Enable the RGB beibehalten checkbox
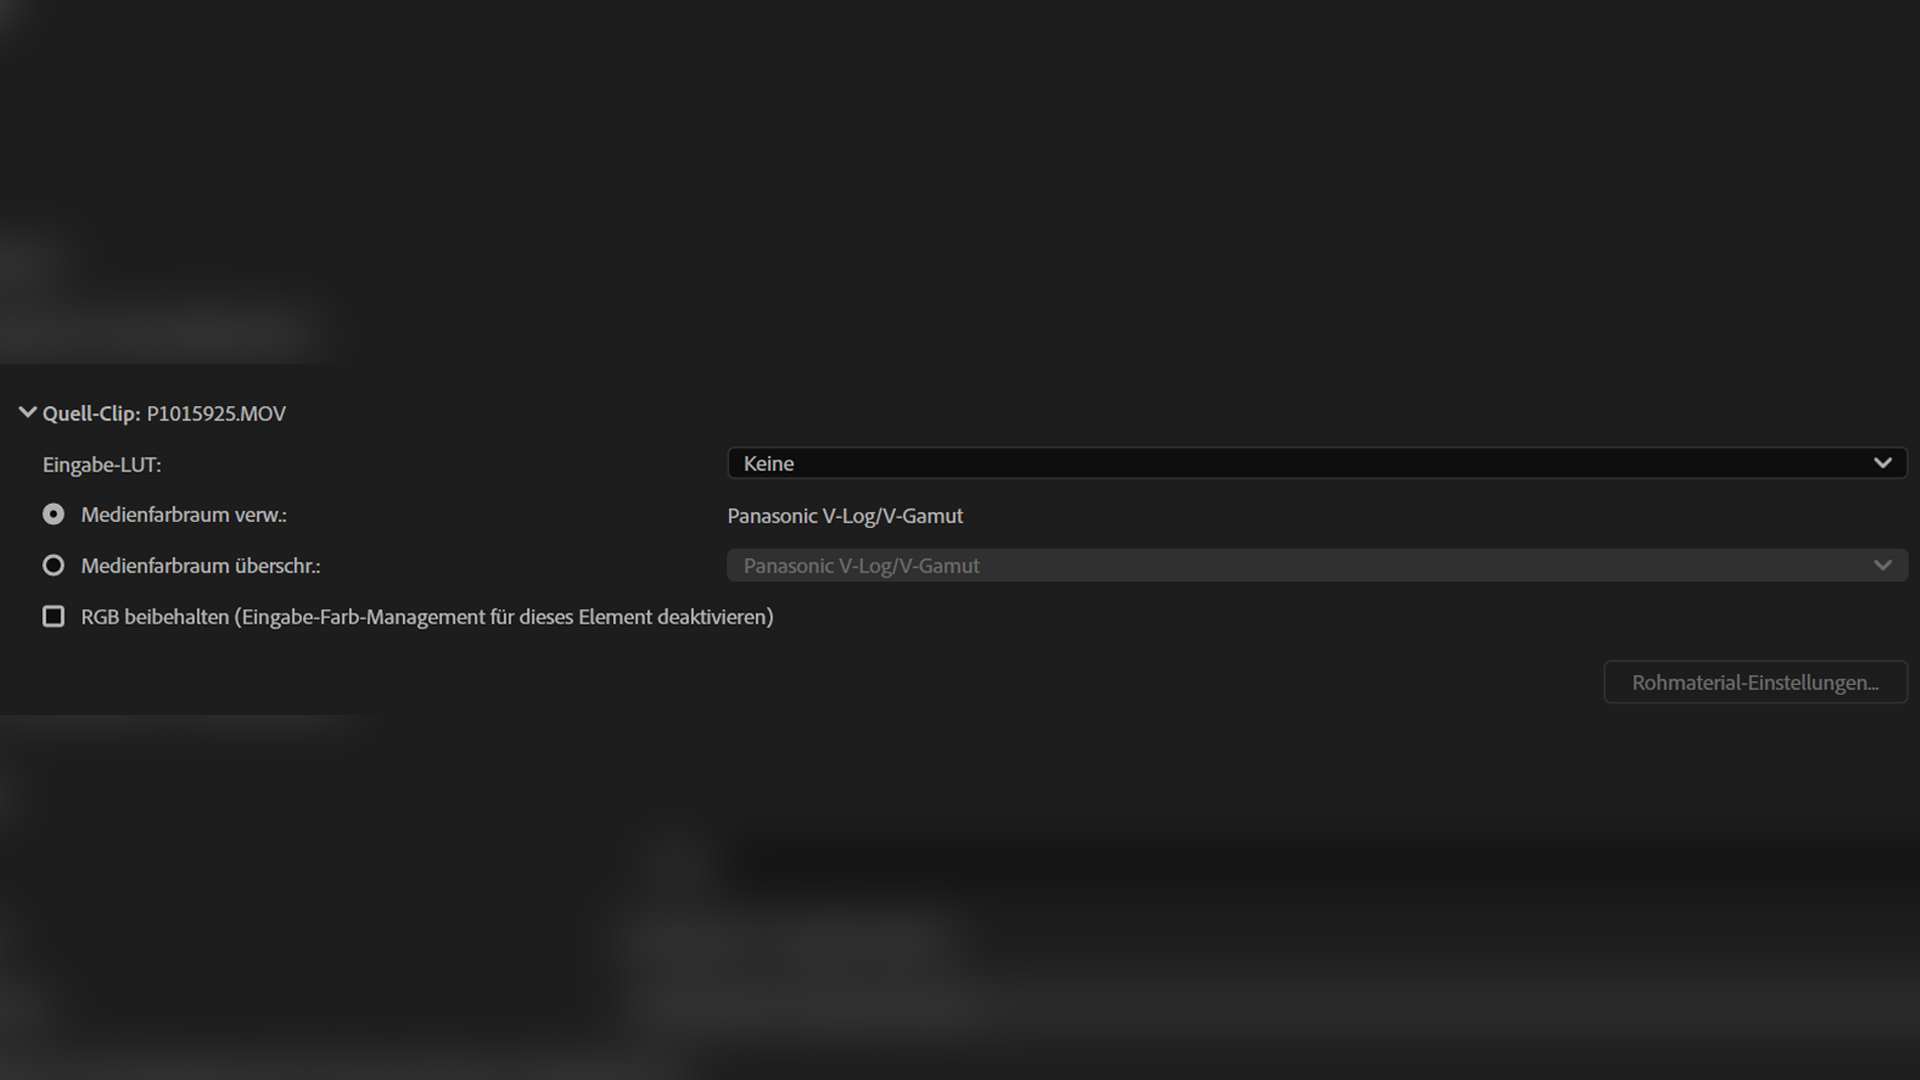Image resolution: width=1920 pixels, height=1080 pixels. (53, 616)
